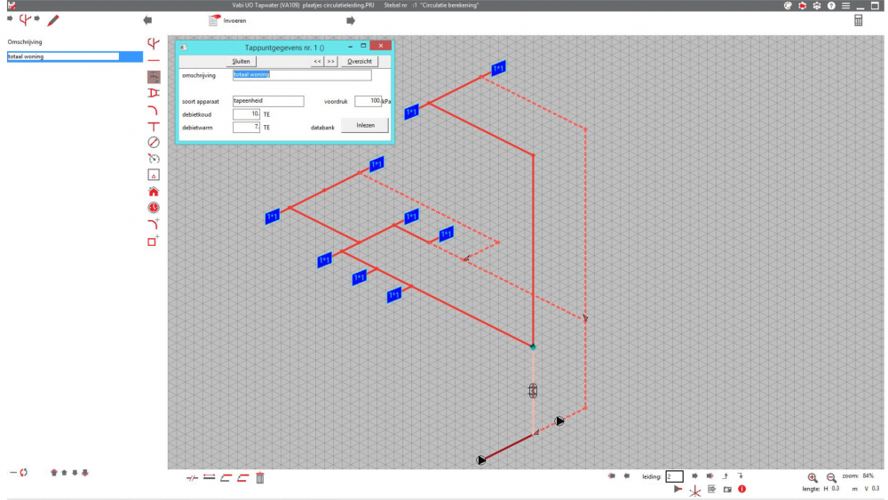Select the house icon in vertical toolbar
Image resolution: width=888 pixels, height=500 pixels.
153,191
